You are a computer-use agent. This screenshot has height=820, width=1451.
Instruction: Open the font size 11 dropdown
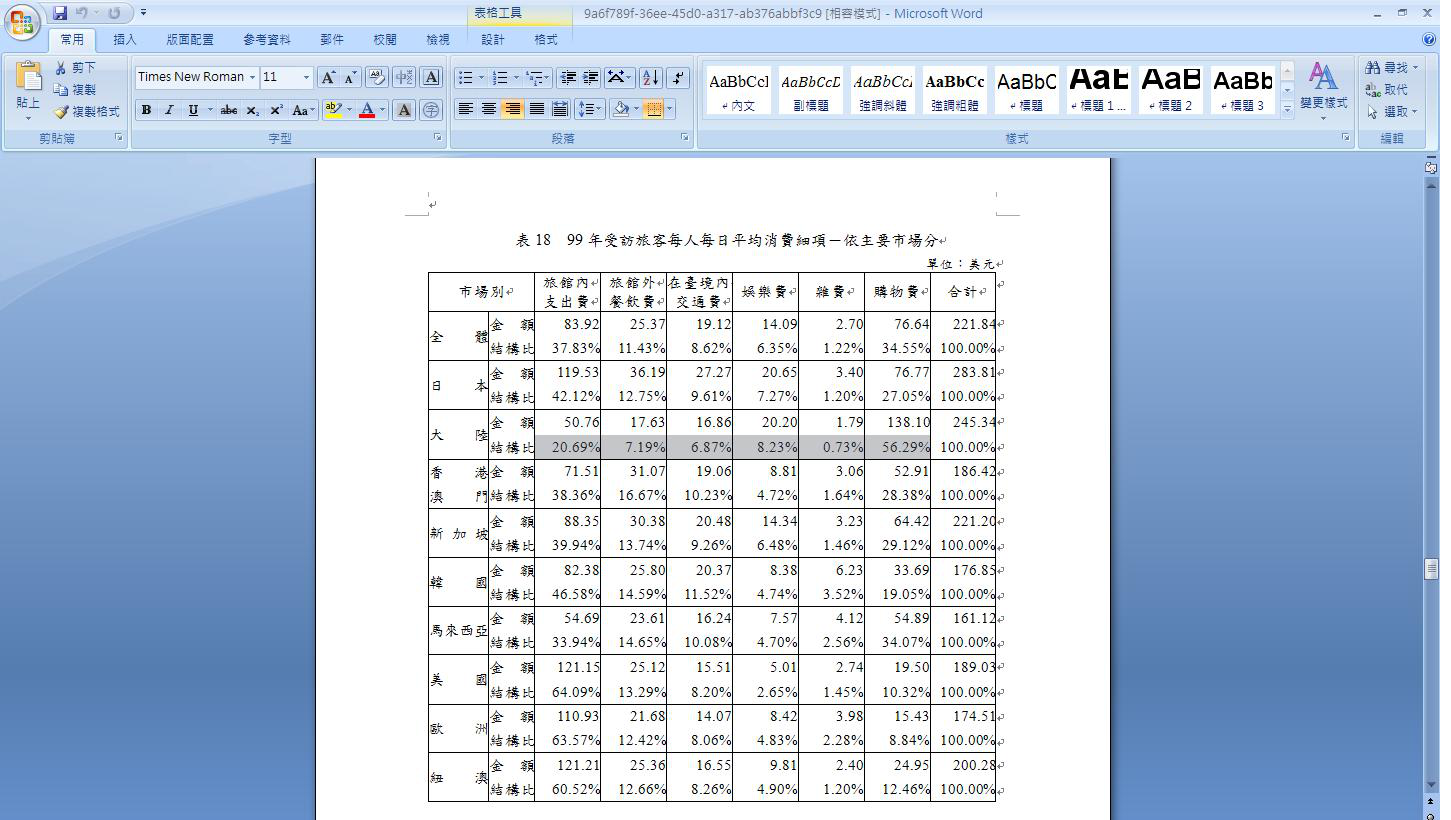coord(307,77)
